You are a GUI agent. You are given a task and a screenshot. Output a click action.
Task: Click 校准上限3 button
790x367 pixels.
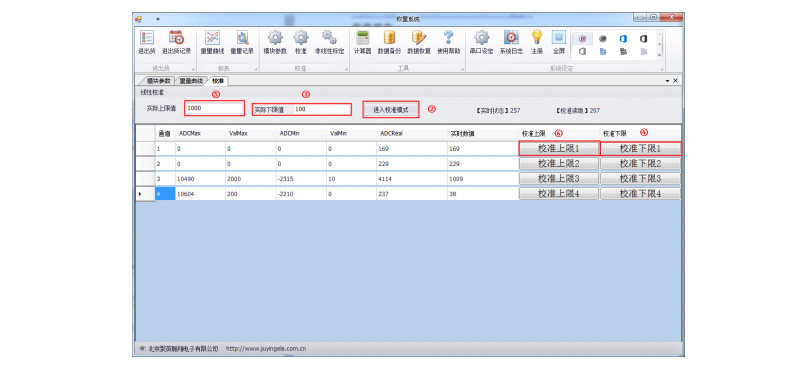pos(559,178)
